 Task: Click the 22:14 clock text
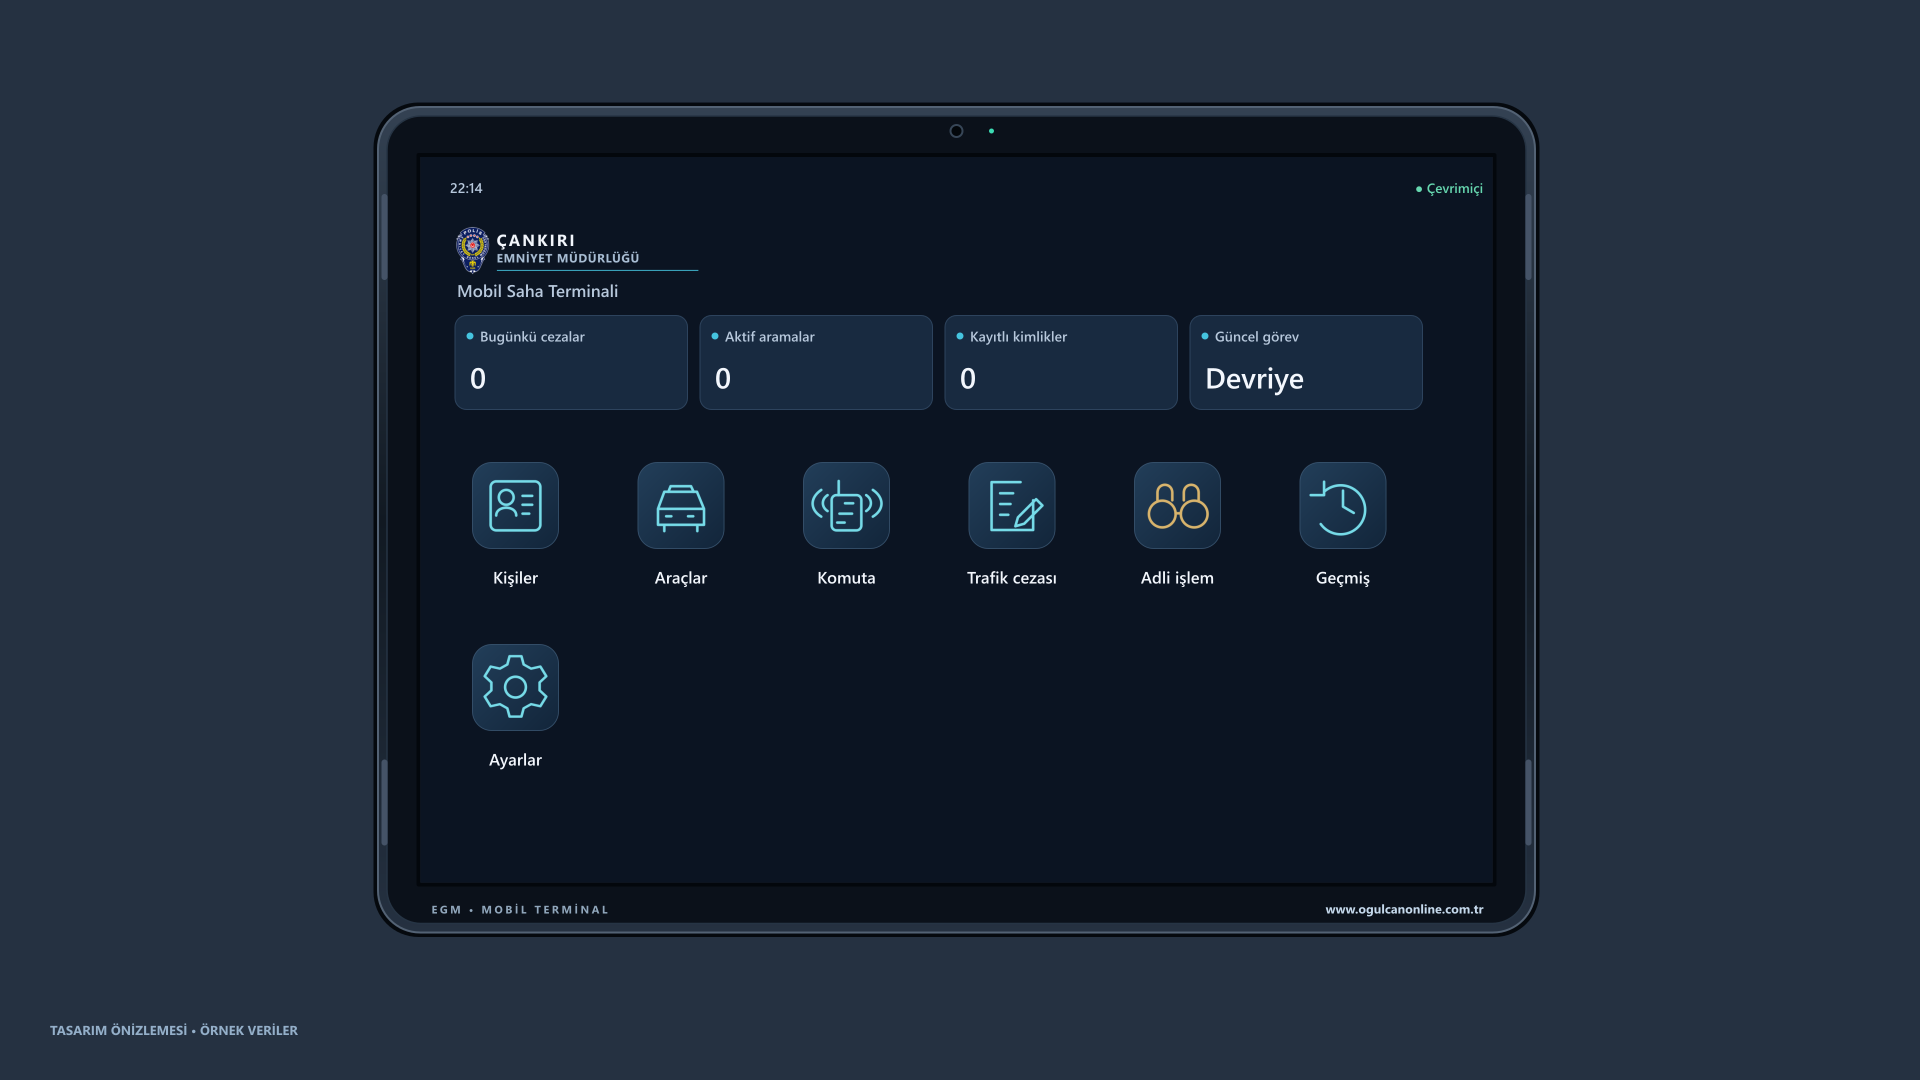point(466,188)
